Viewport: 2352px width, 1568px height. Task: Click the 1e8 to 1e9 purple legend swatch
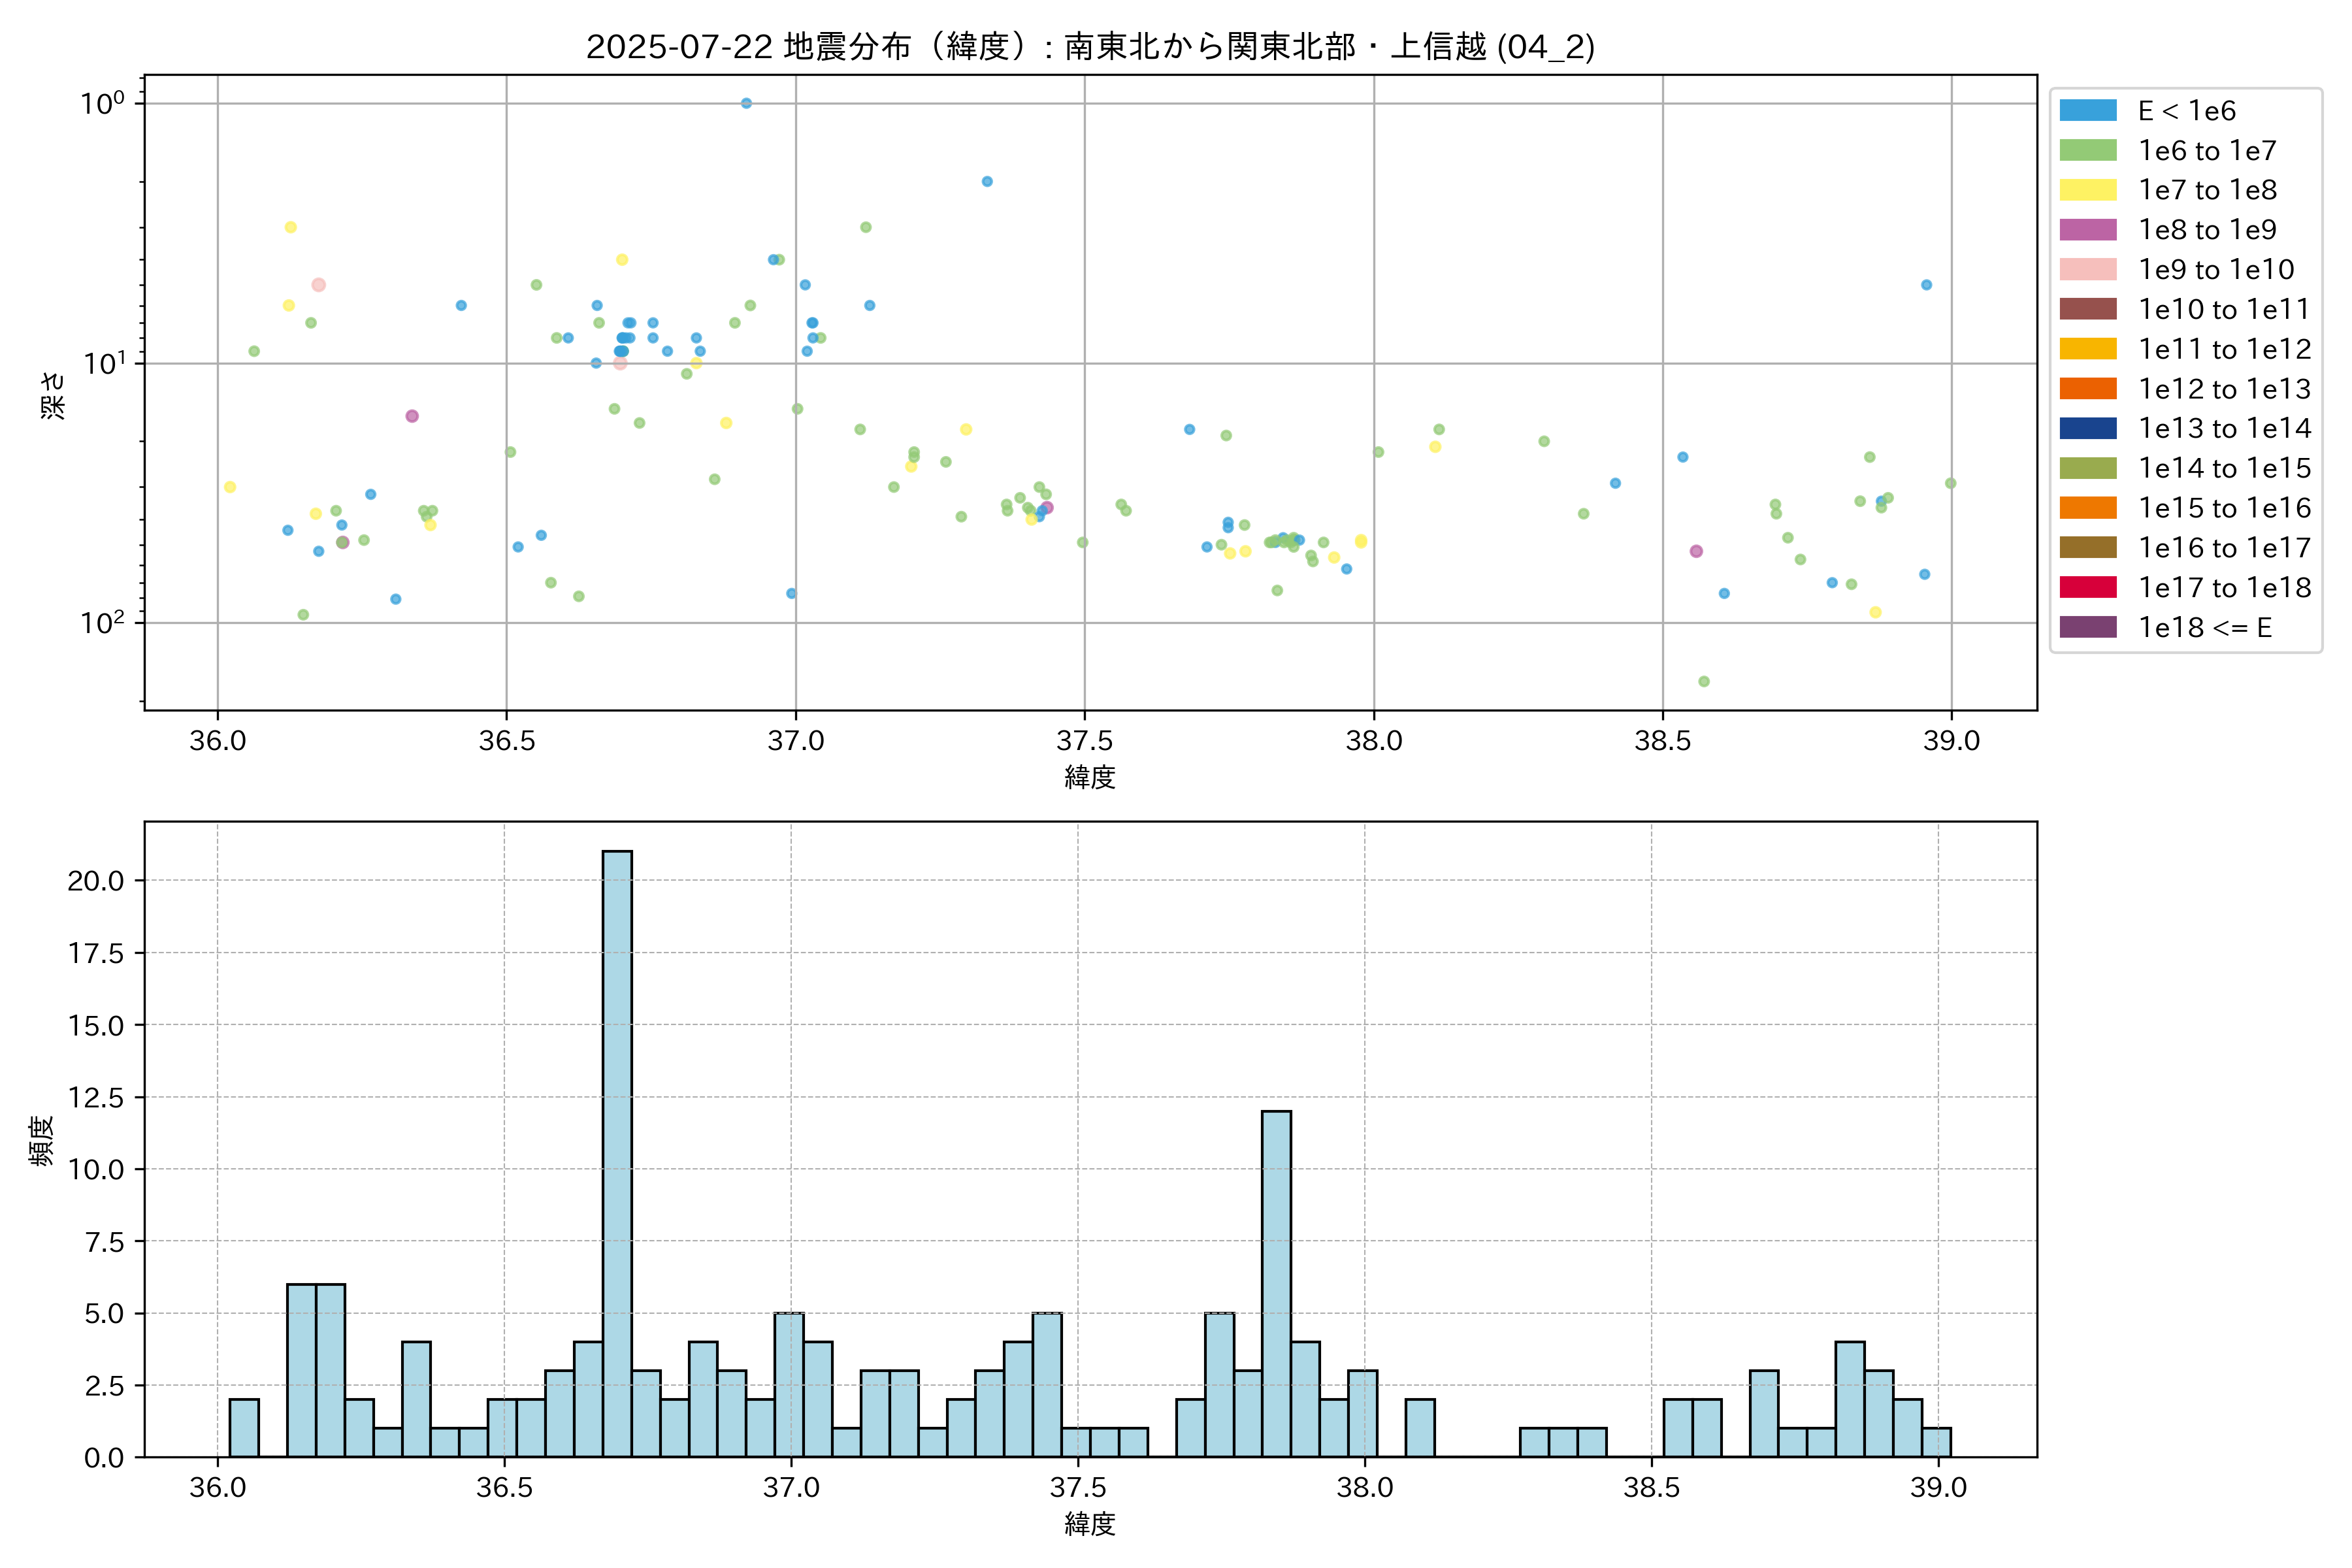point(2087,230)
